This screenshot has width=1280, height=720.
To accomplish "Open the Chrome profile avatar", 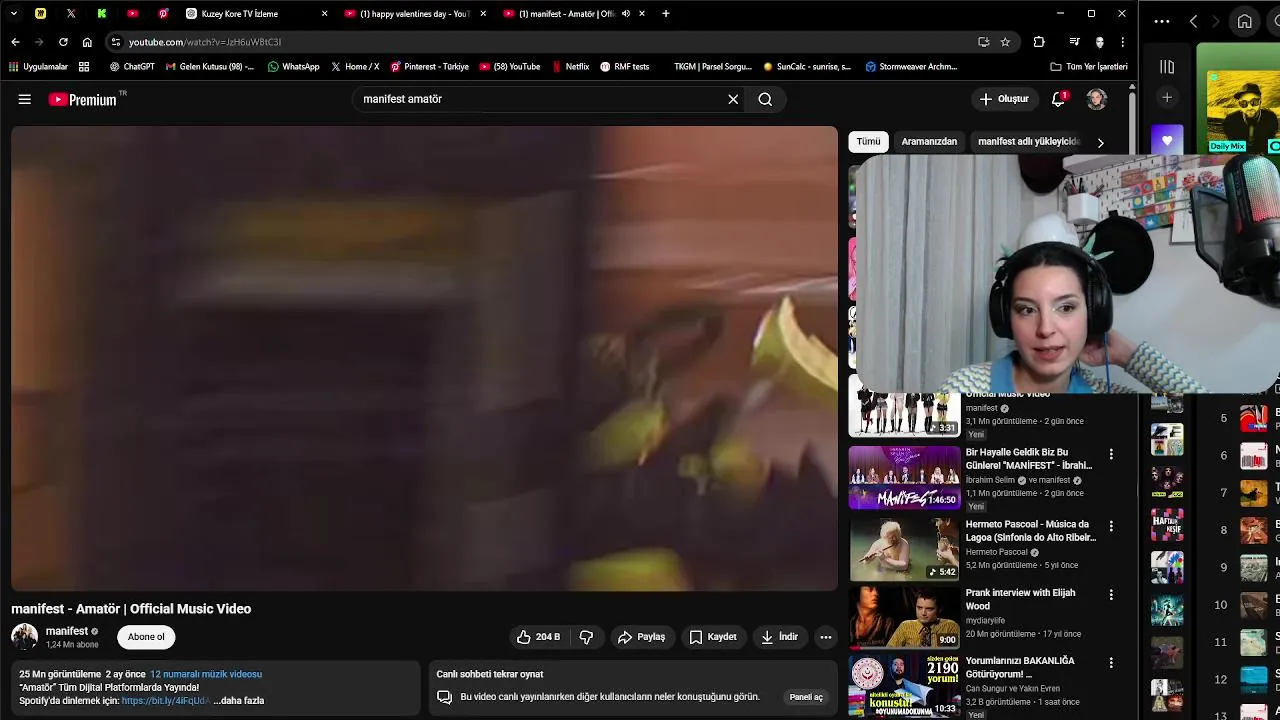I will [1099, 42].
